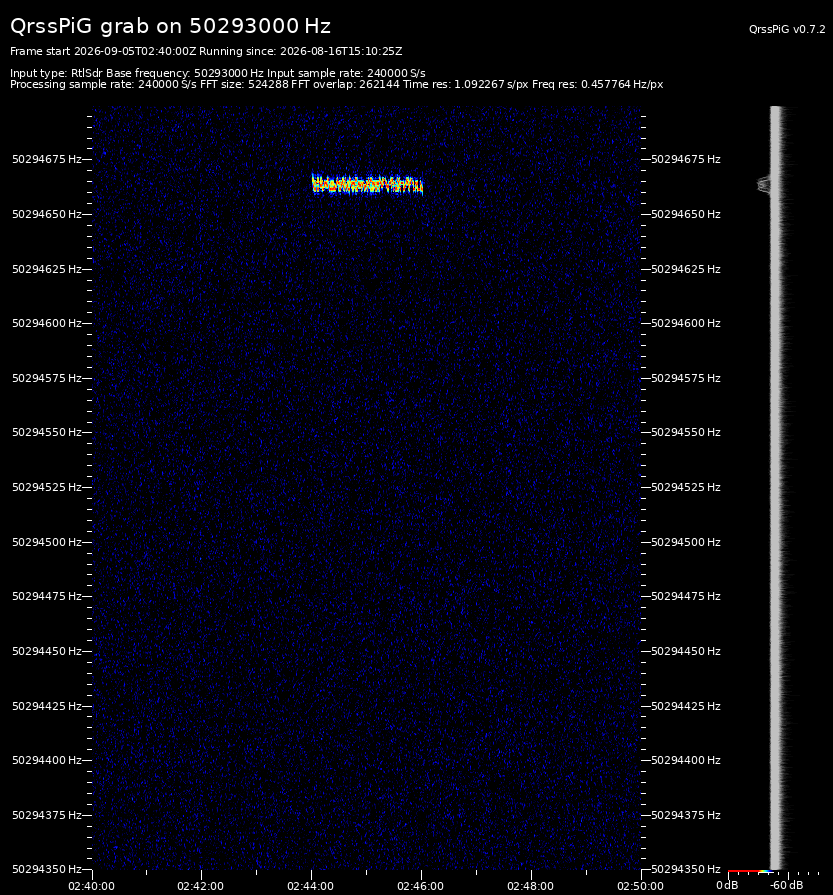Viewport: 833px width, 895px height.
Task: Click the 02:42:00 time axis label
Action: pyautogui.click(x=200, y=886)
